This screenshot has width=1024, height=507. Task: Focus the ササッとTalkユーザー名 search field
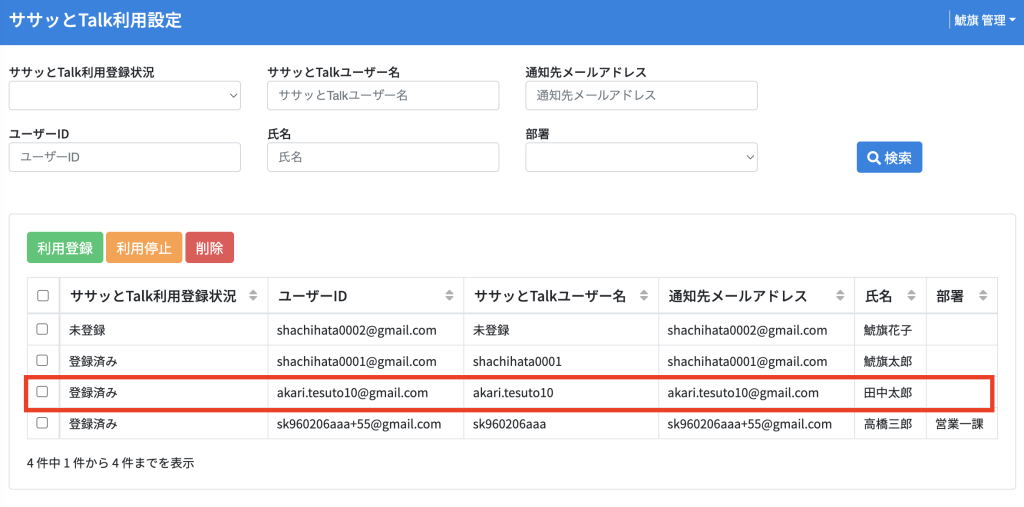click(383, 95)
